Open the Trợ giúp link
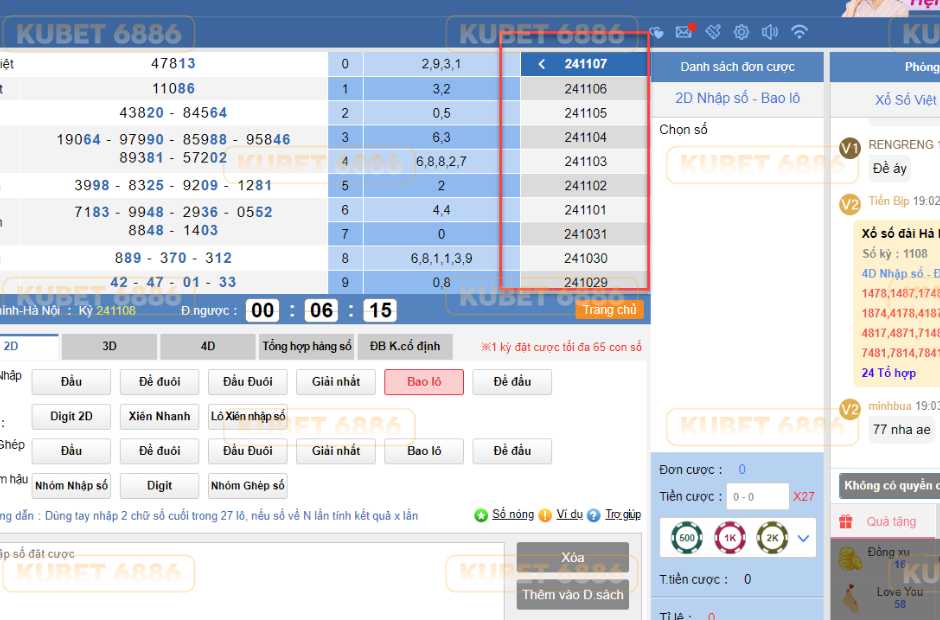 tap(623, 514)
